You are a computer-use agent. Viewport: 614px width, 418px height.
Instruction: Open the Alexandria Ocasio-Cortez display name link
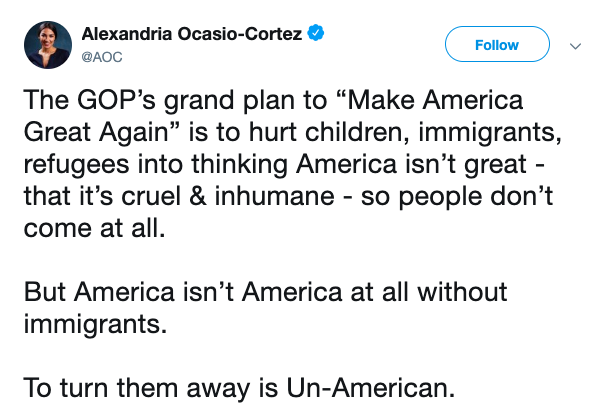click(x=193, y=36)
